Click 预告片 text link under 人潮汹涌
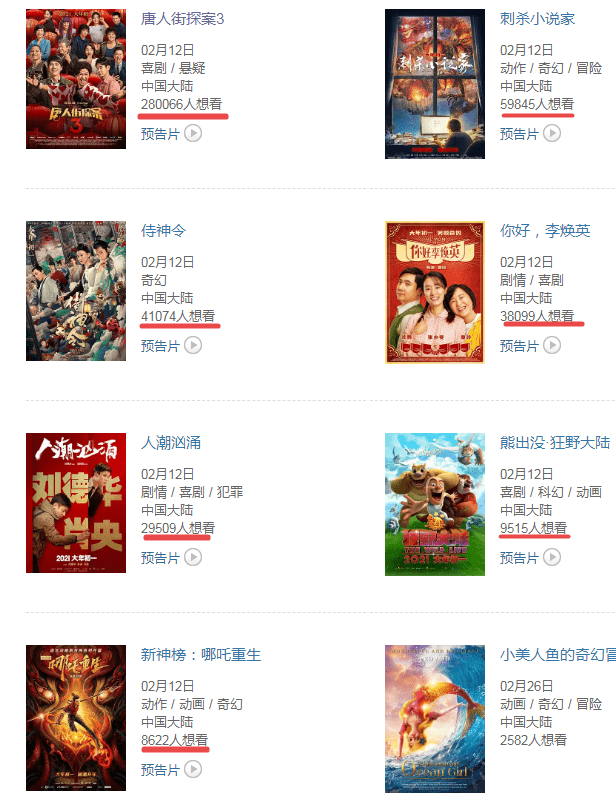Screen dimensions: 616x809 pyautogui.click(x=160, y=558)
